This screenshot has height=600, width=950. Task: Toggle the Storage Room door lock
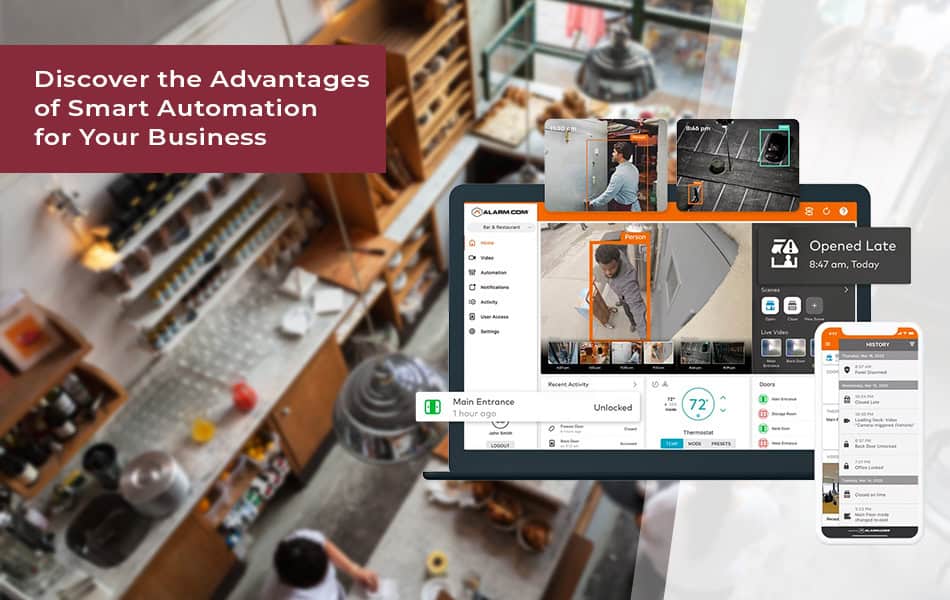point(764,413)
